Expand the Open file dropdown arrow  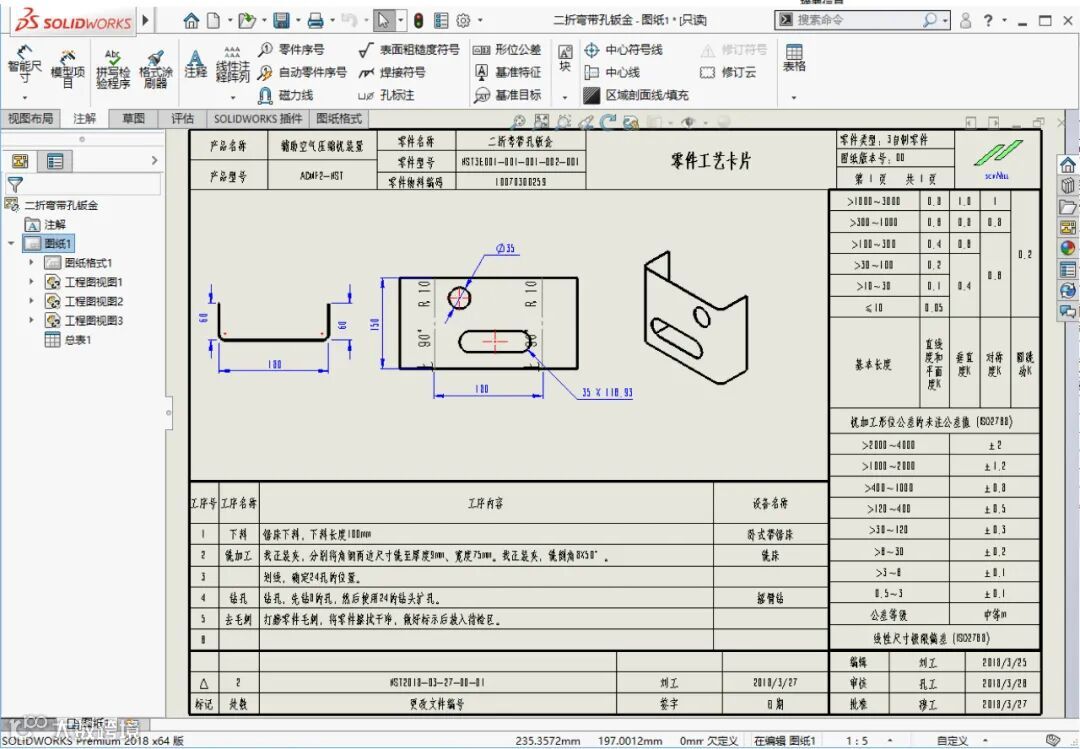pos(264,21)
